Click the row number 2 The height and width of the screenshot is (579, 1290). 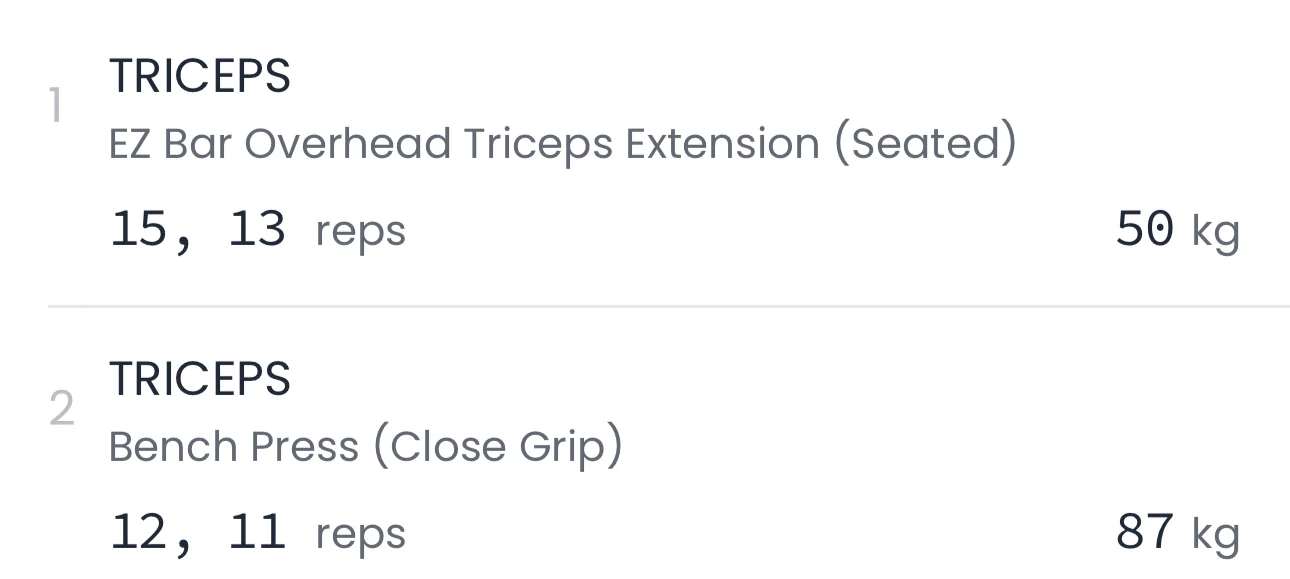(x=61, y=410)
